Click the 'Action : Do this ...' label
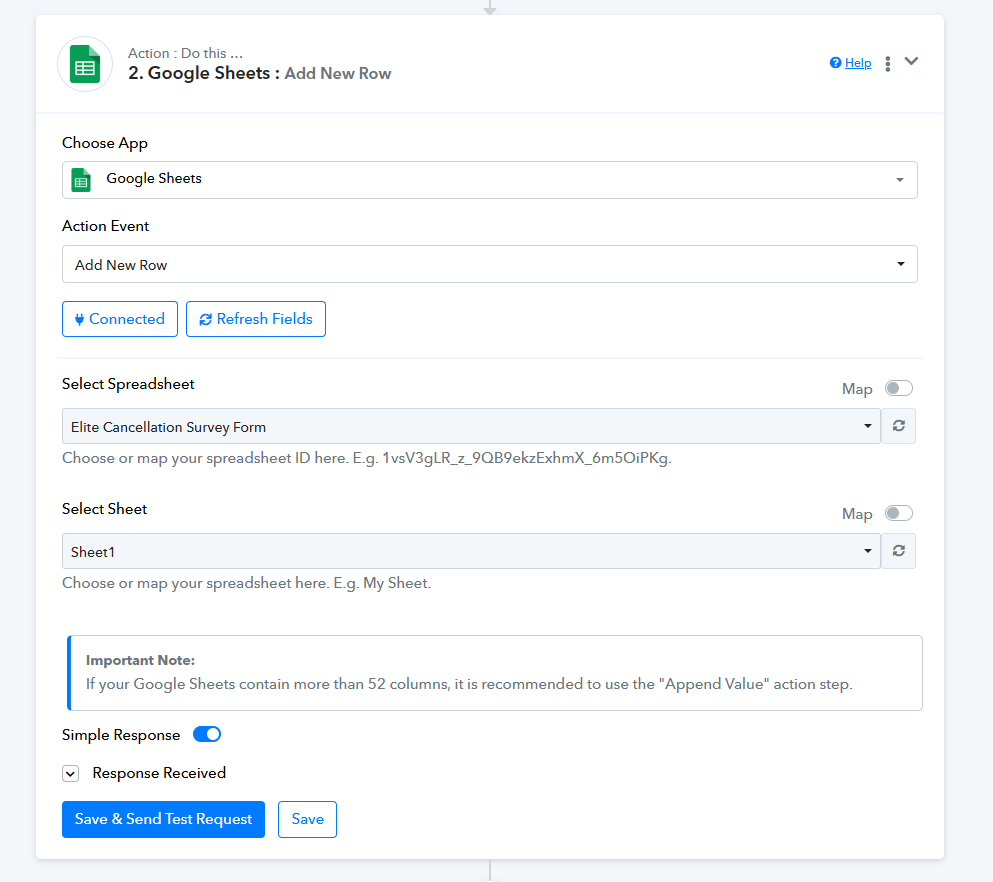Screen dimensions: 993x882 tap(185, 53)
